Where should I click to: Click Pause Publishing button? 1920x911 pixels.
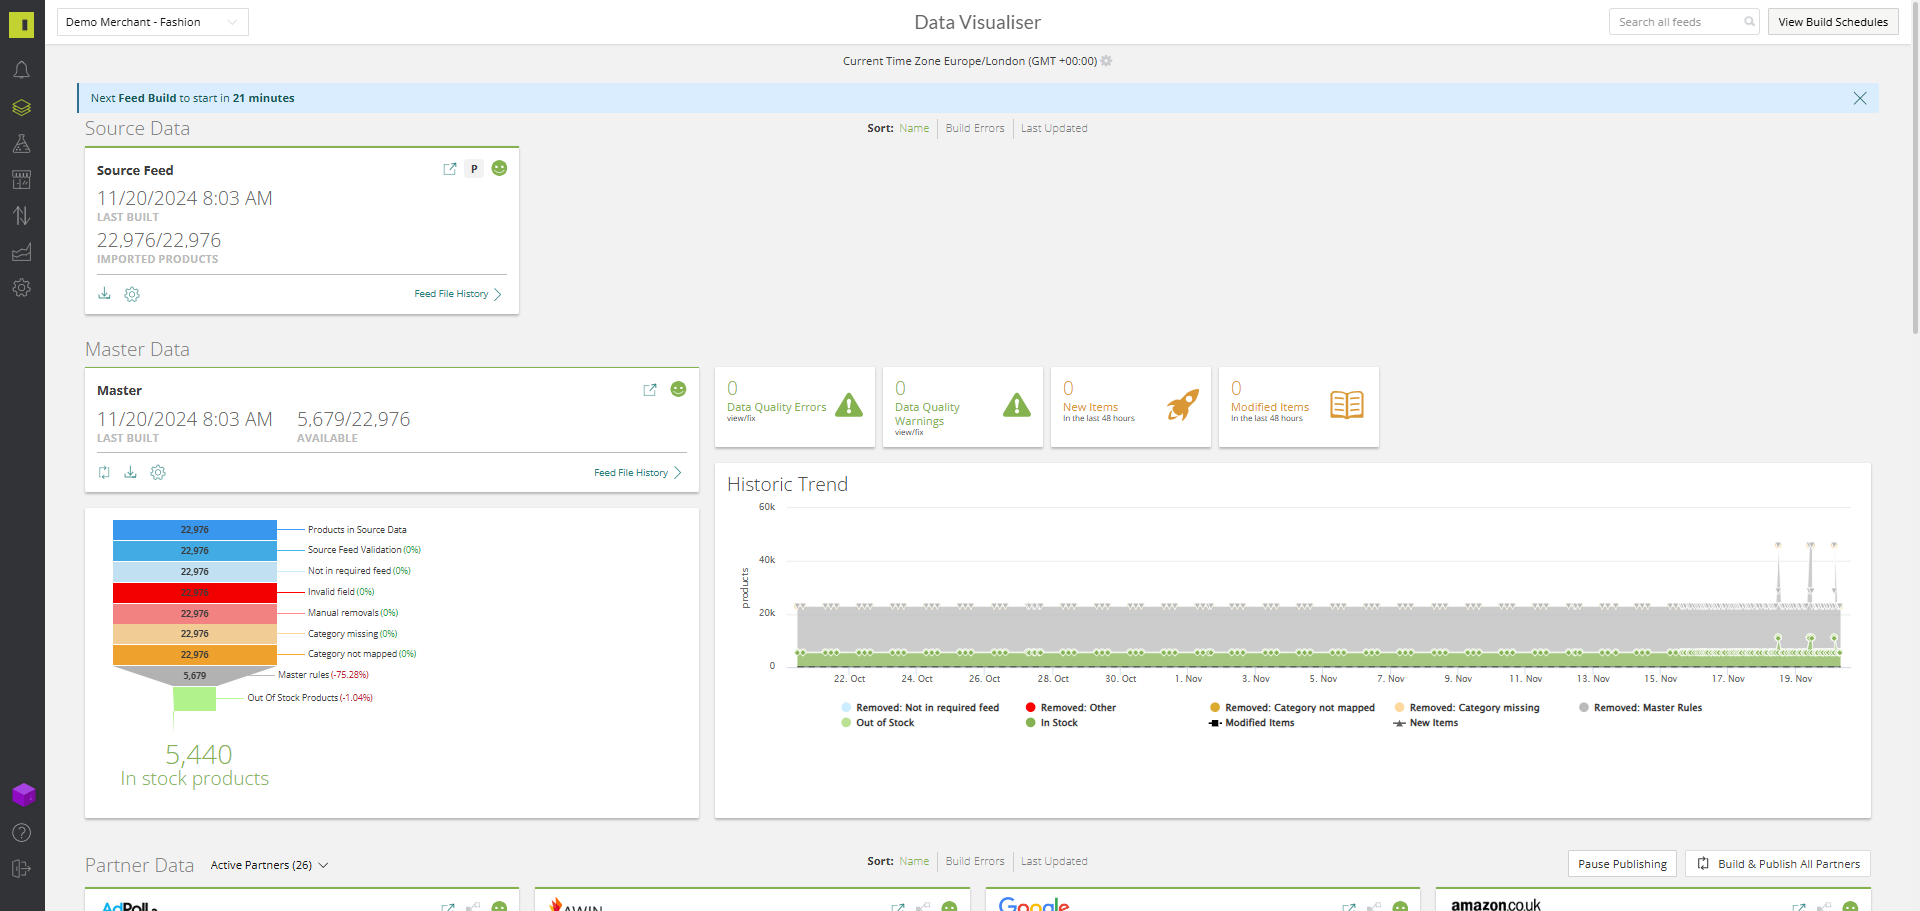coord(1621,864)
